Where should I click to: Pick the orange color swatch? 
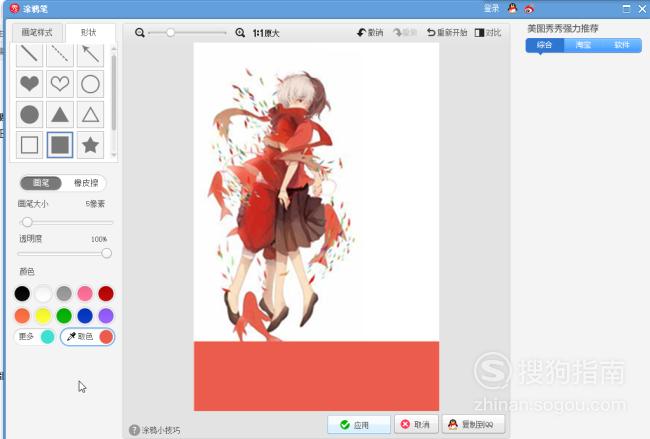[22, 315]
